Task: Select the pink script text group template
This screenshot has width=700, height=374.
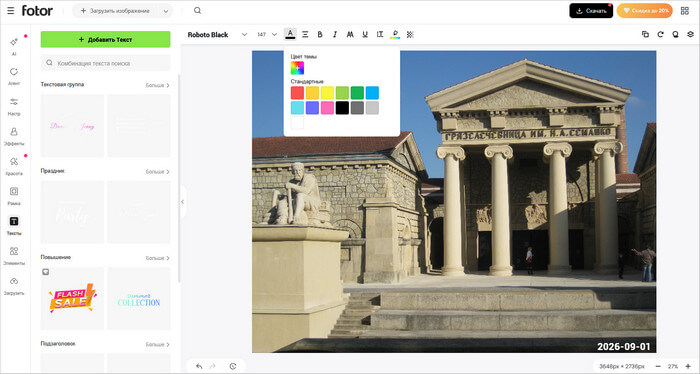Action: [x=72, y=126]
